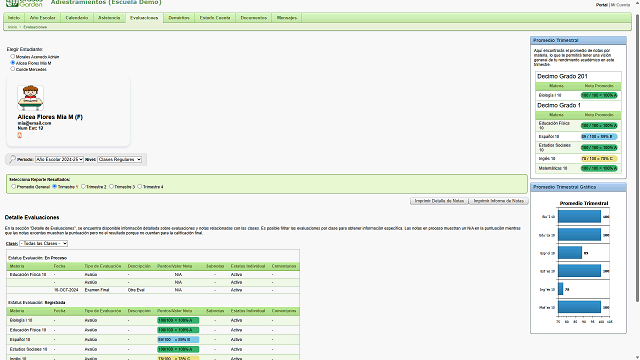This screenshot has width=640, height=360.
Task: Choose the Trimestre 1 report option
Action: point(55,187)
